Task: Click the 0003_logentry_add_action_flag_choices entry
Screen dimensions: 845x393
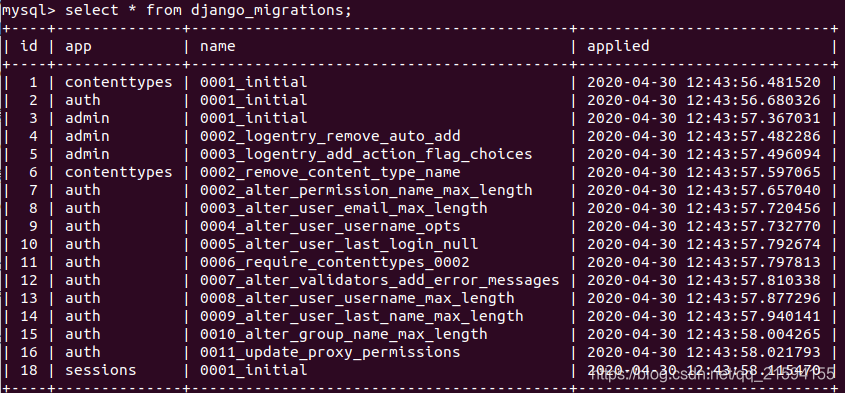Action: pos(366,154)
